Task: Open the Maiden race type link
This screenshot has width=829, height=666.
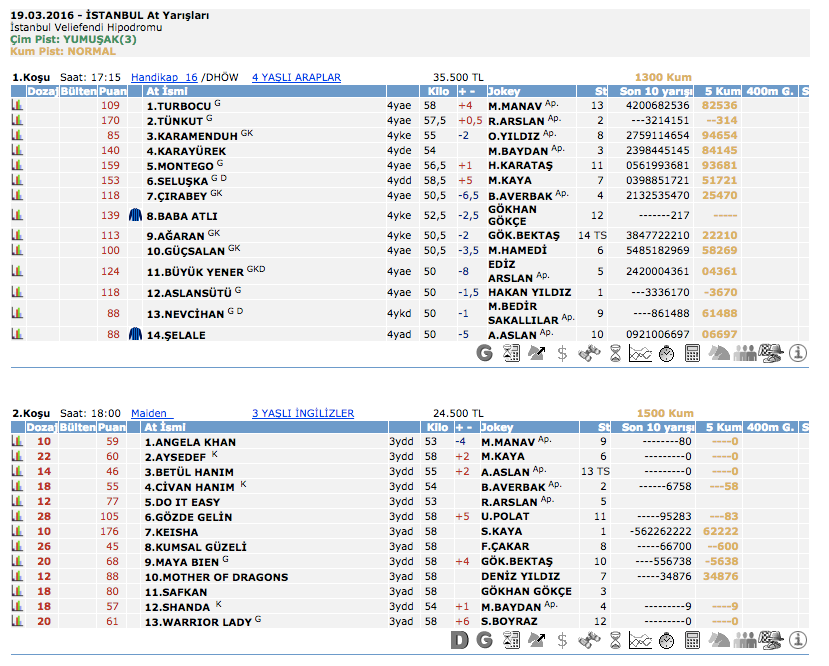Action: click(152, 413)
